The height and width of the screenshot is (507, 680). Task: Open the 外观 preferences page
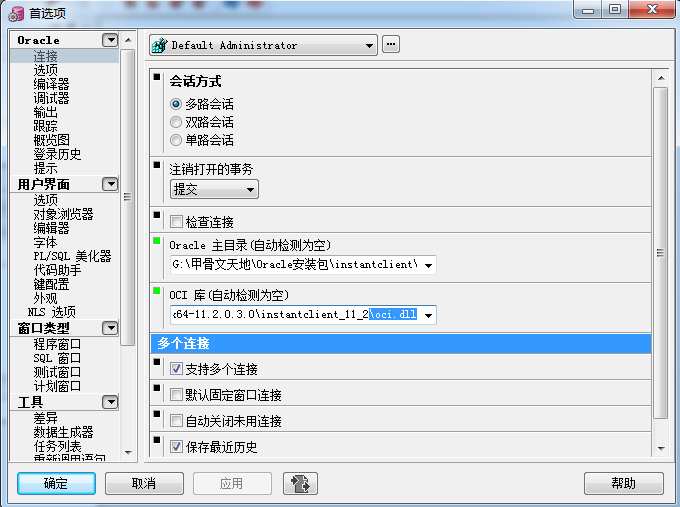pos(46,298)
